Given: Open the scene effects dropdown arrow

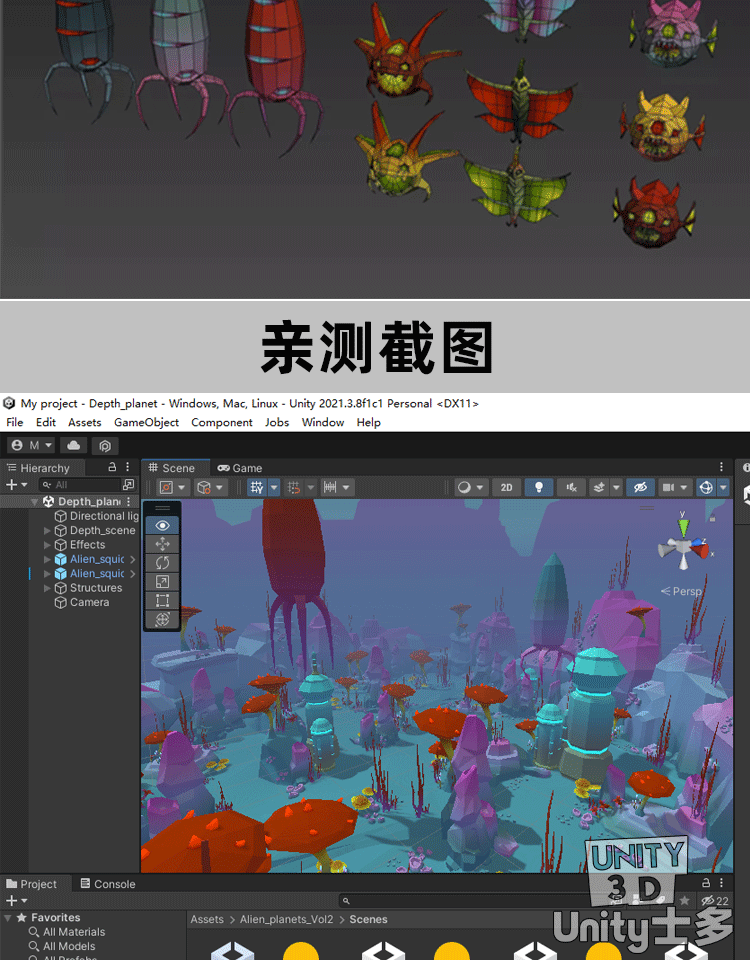Looking at the screenshot, I should click(x=616, y=487).
